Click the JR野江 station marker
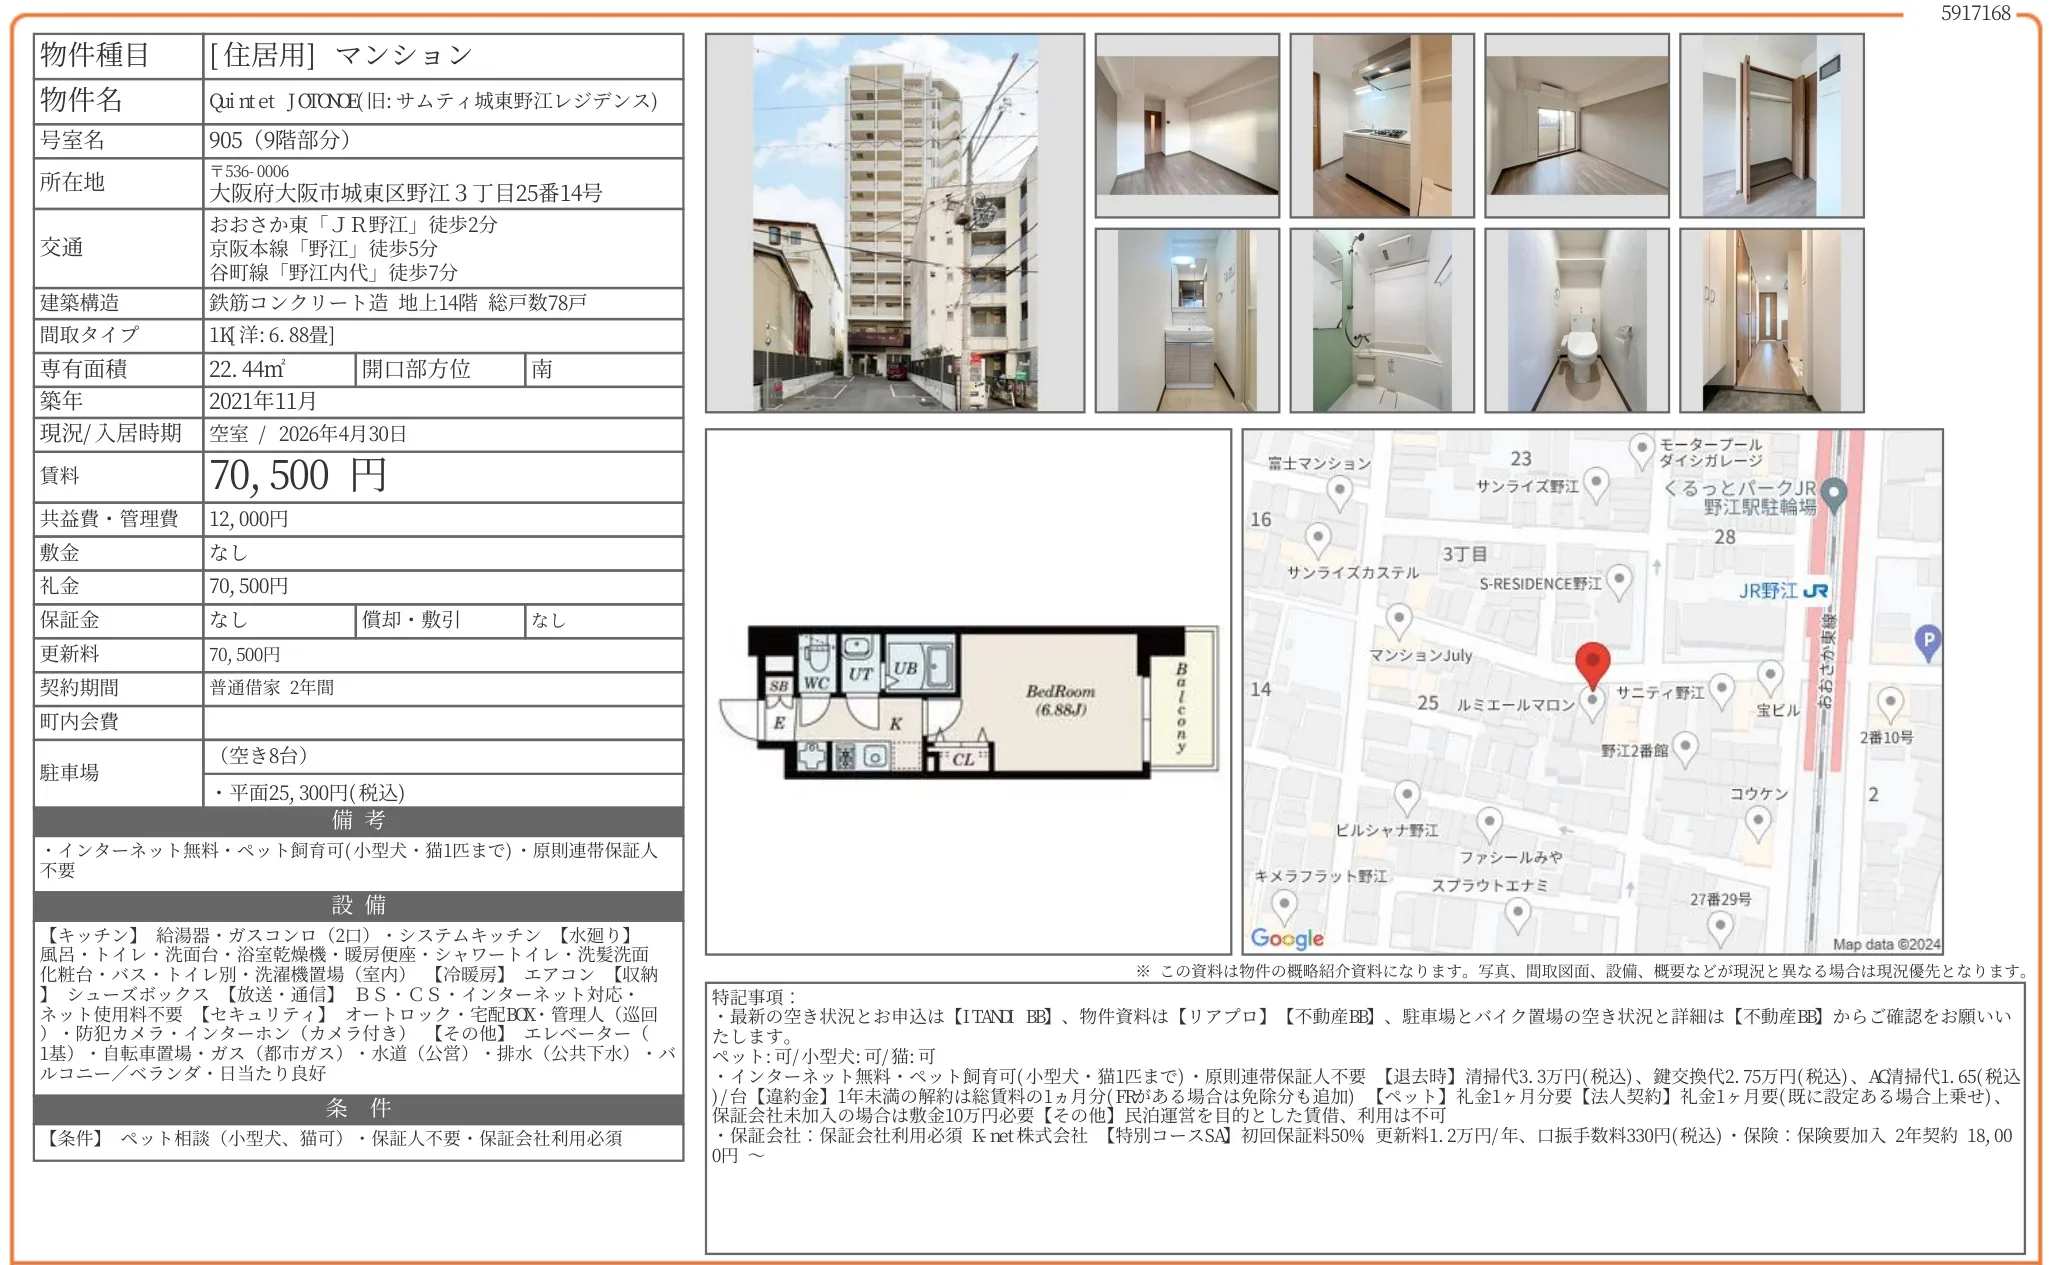2056x1265 pixels. [1782, 591]
